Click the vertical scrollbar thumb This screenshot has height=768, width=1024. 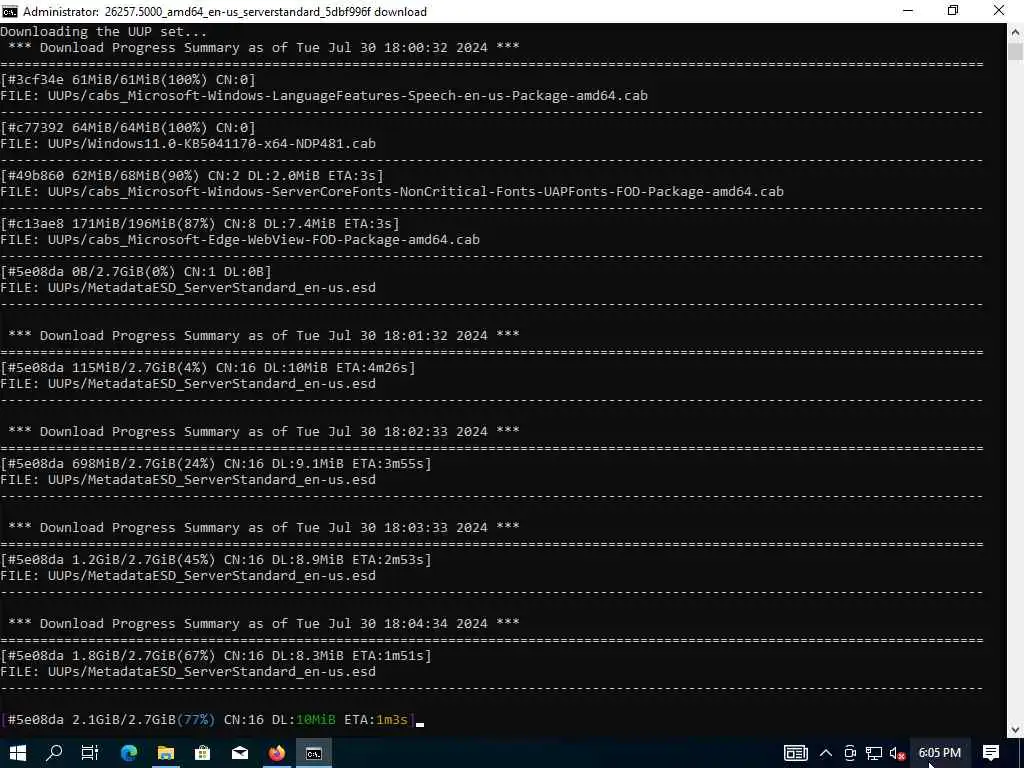(x=1016, y=51)
